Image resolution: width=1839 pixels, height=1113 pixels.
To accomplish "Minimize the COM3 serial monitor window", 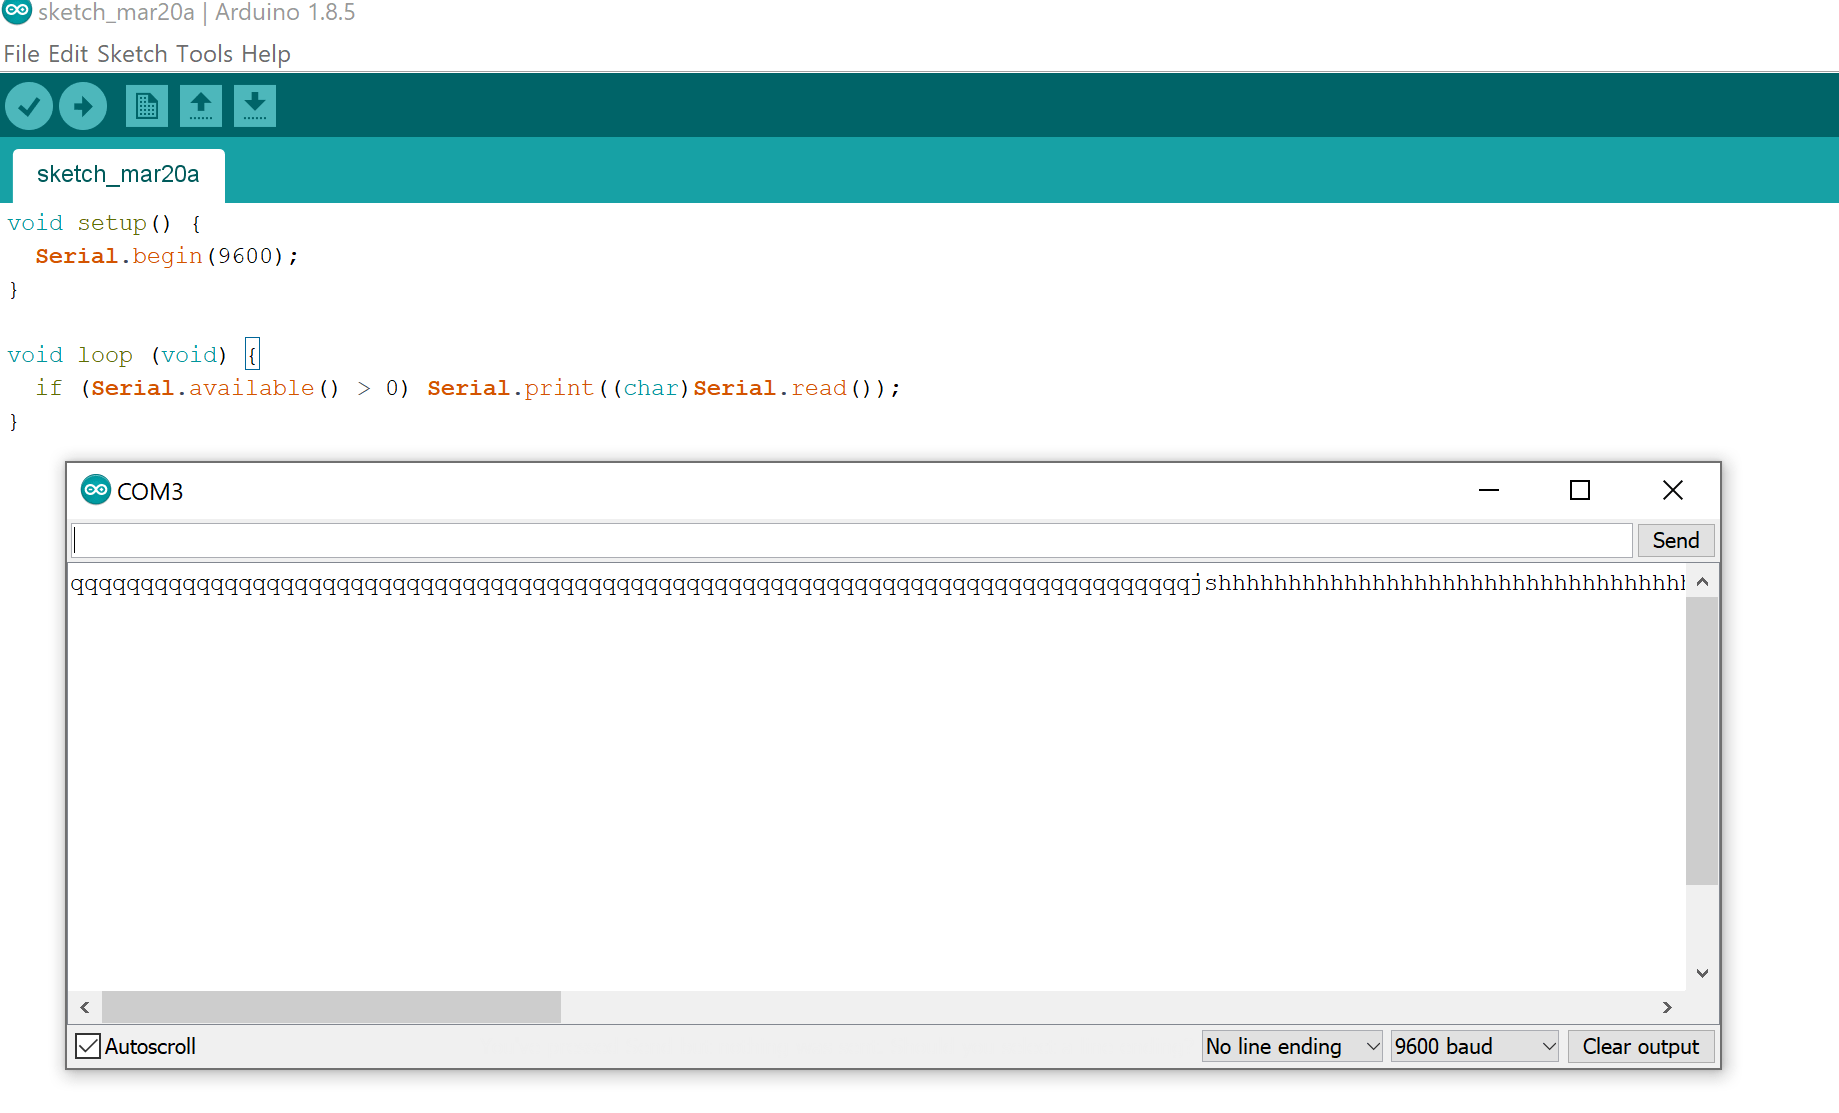I will (1489, 490).
